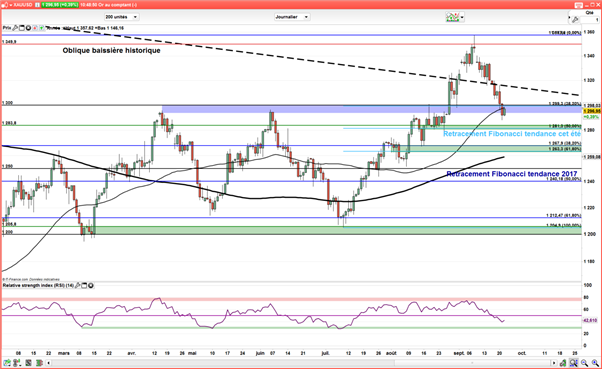Open the 200 unités dropdown
The image size is (602, 369).
pyautogui.click(x=121, y=17)
